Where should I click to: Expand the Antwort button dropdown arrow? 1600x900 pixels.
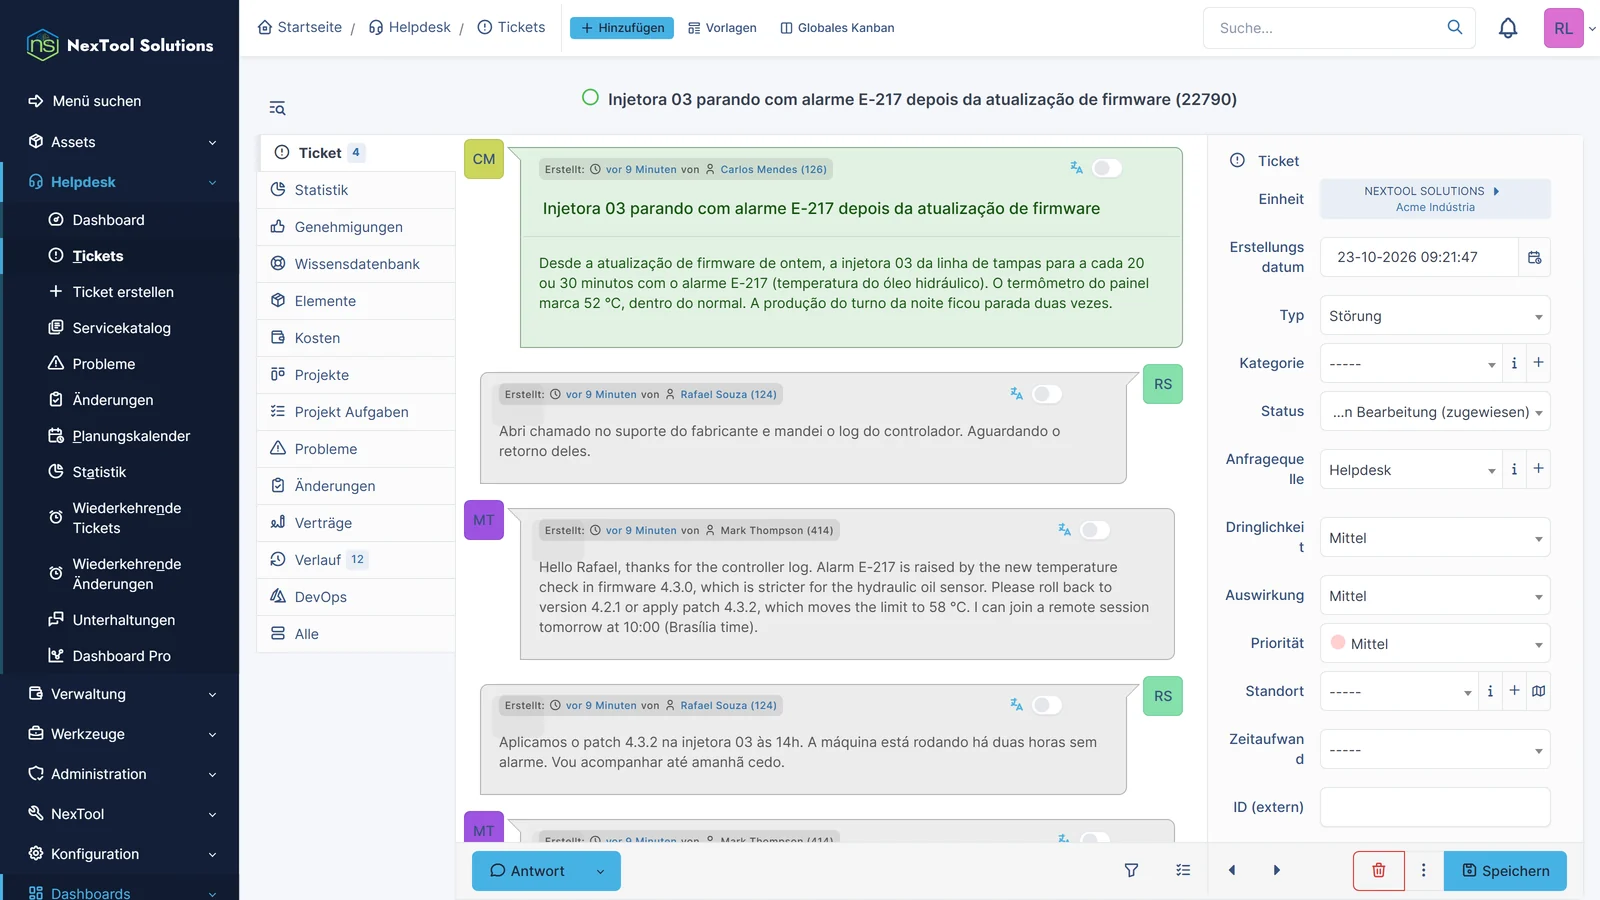600,871
